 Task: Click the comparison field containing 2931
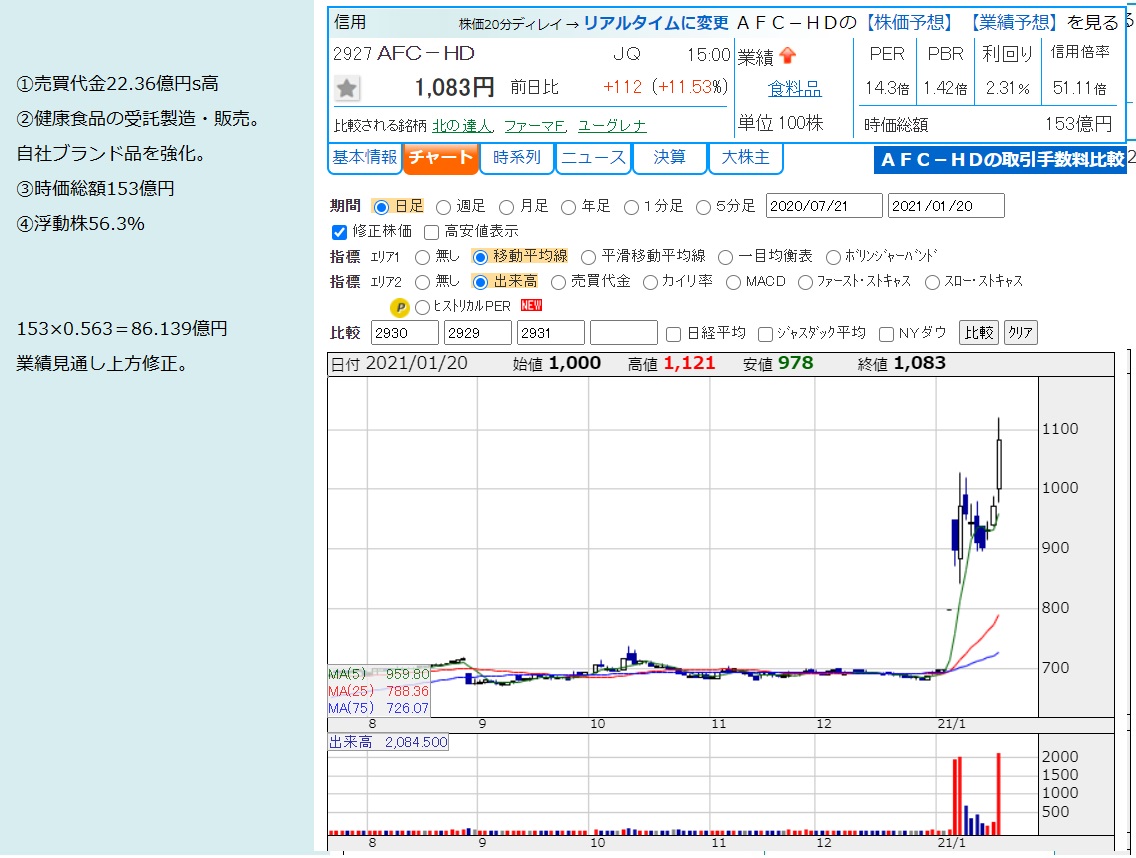coord(551,333)
